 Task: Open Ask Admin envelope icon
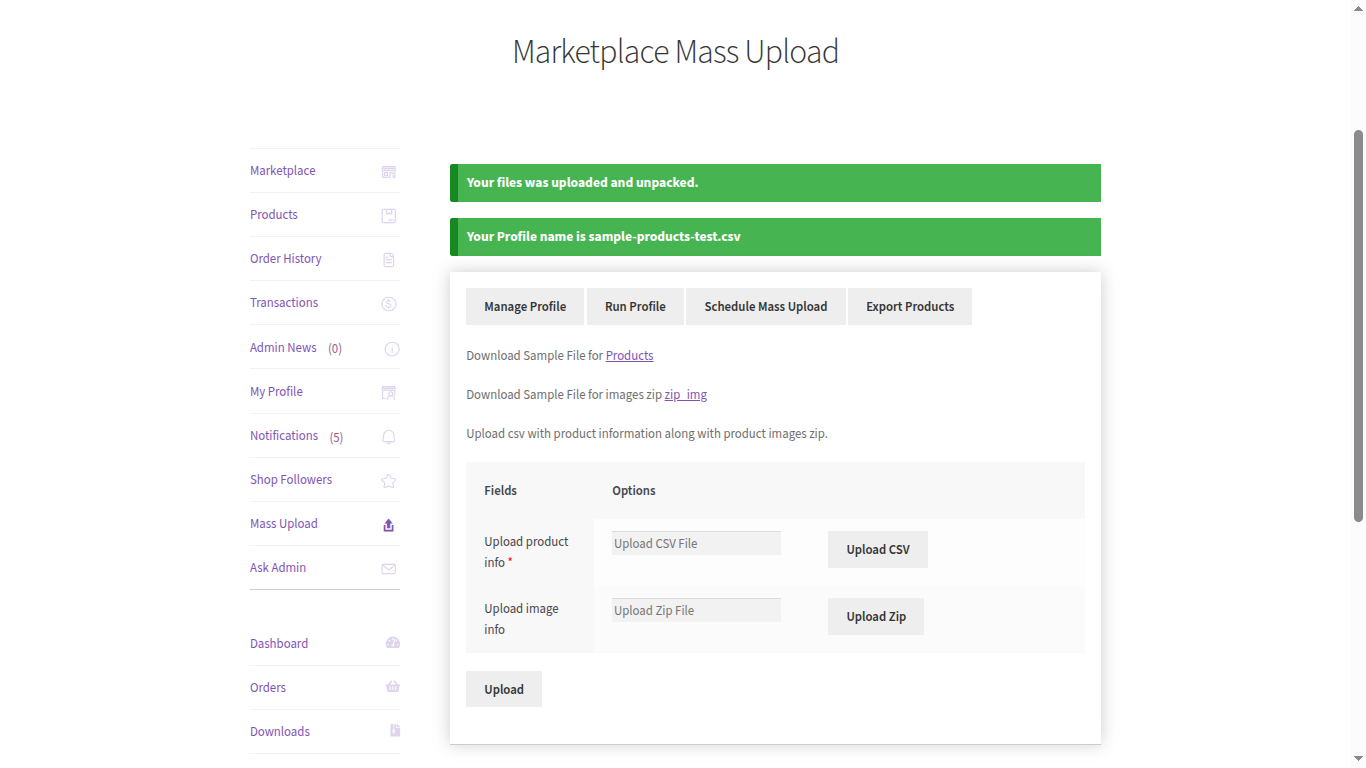388,568
